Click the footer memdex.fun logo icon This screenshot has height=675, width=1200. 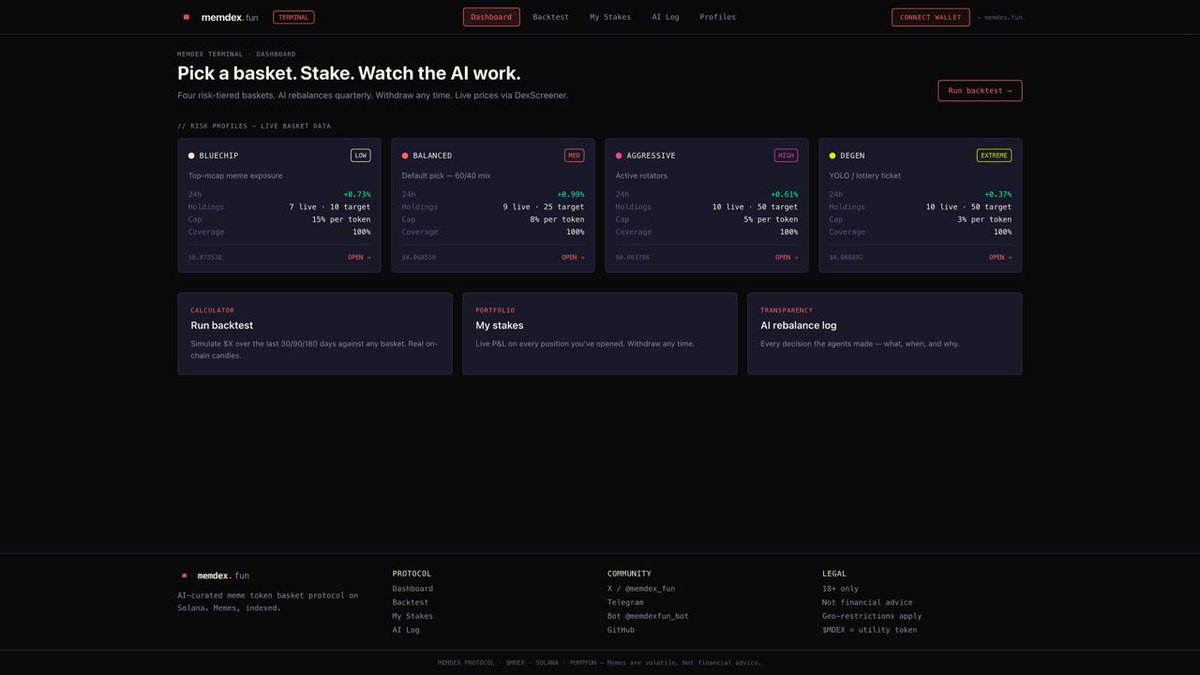(x=185, y=576)
